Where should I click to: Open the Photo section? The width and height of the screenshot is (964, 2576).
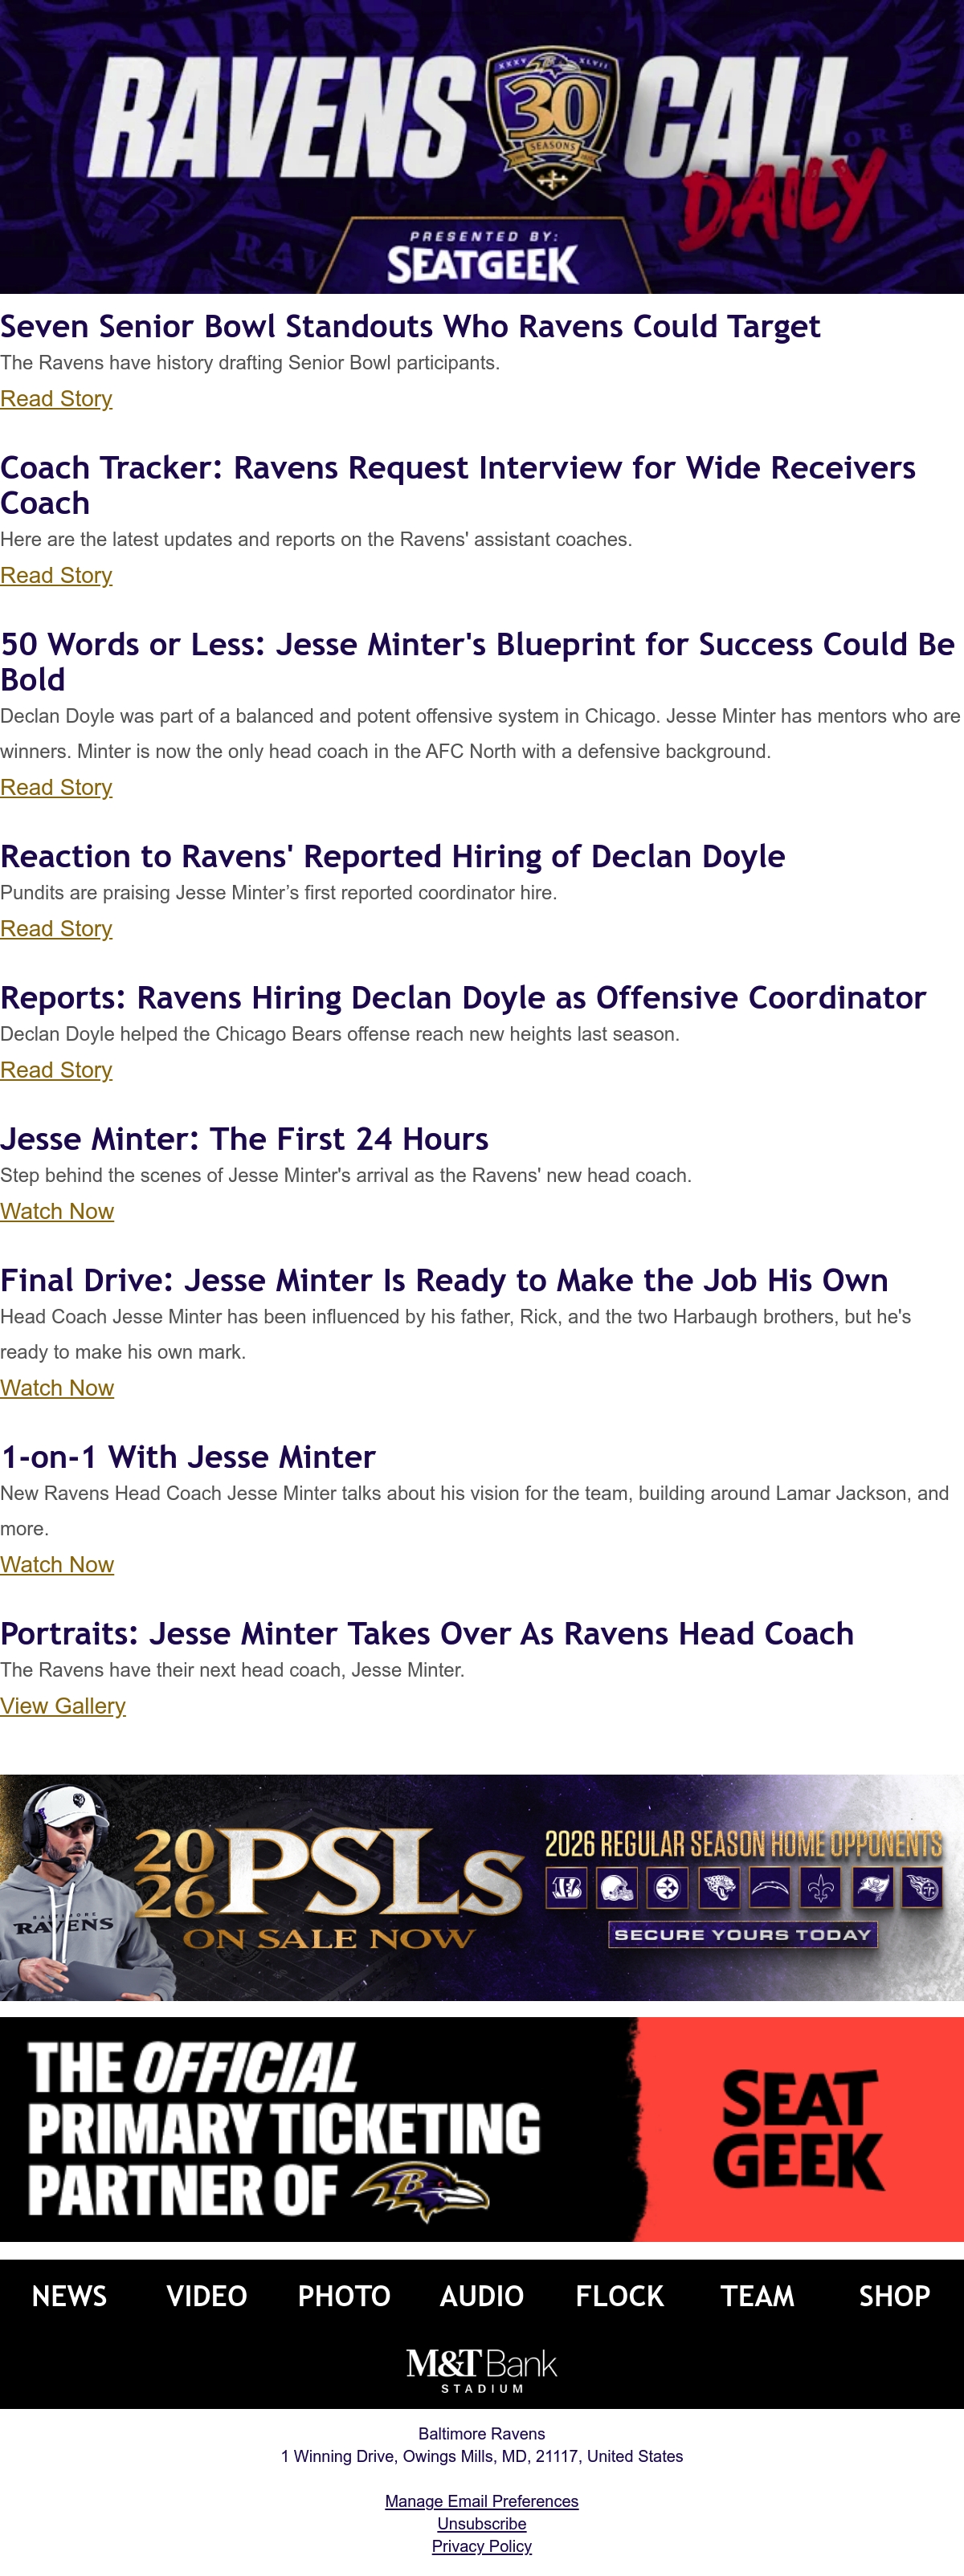tap(344, 2296)
